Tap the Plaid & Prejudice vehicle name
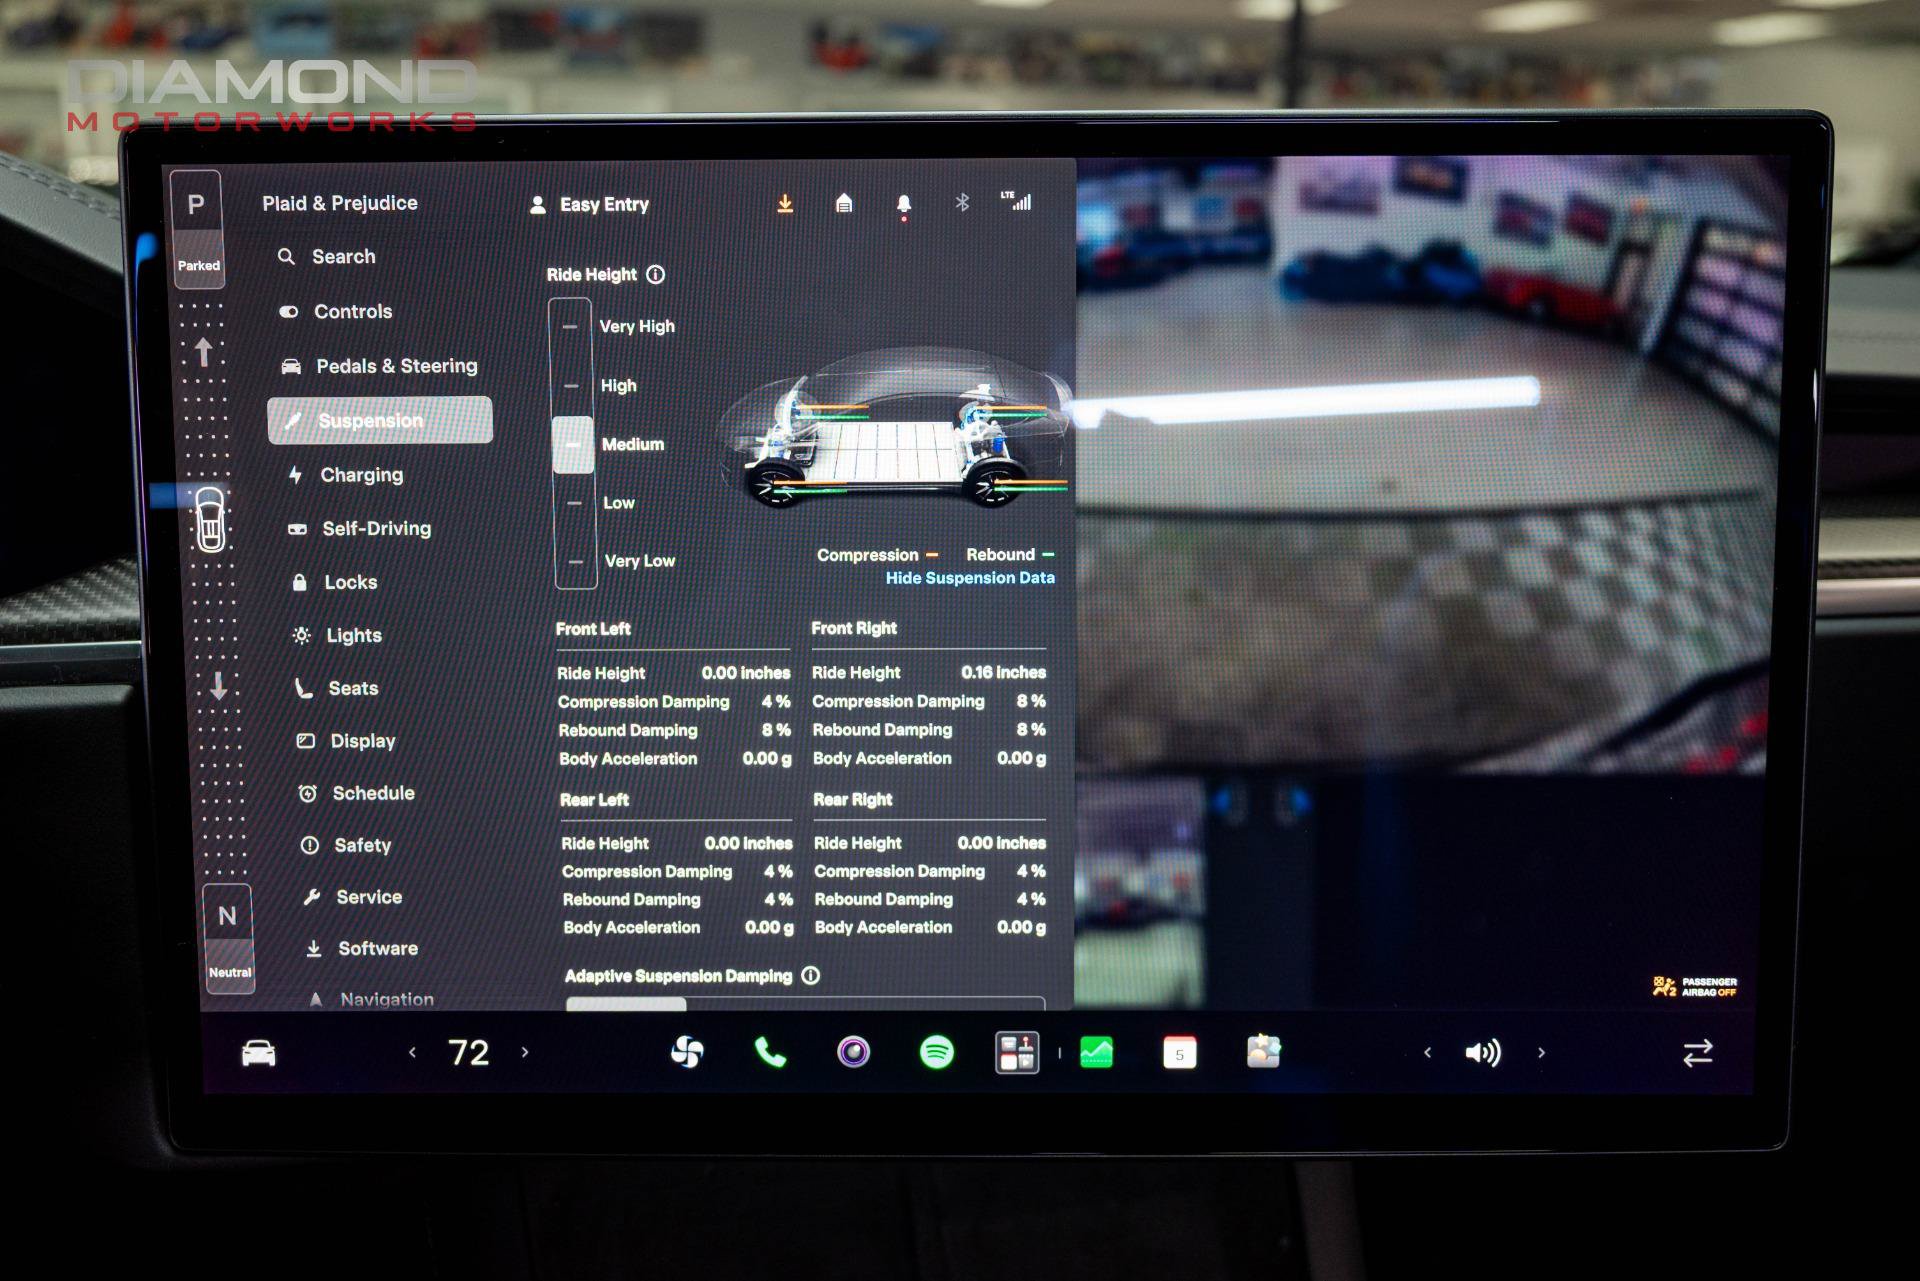This screenshot has width=1920, height=1281. point(340,203)
